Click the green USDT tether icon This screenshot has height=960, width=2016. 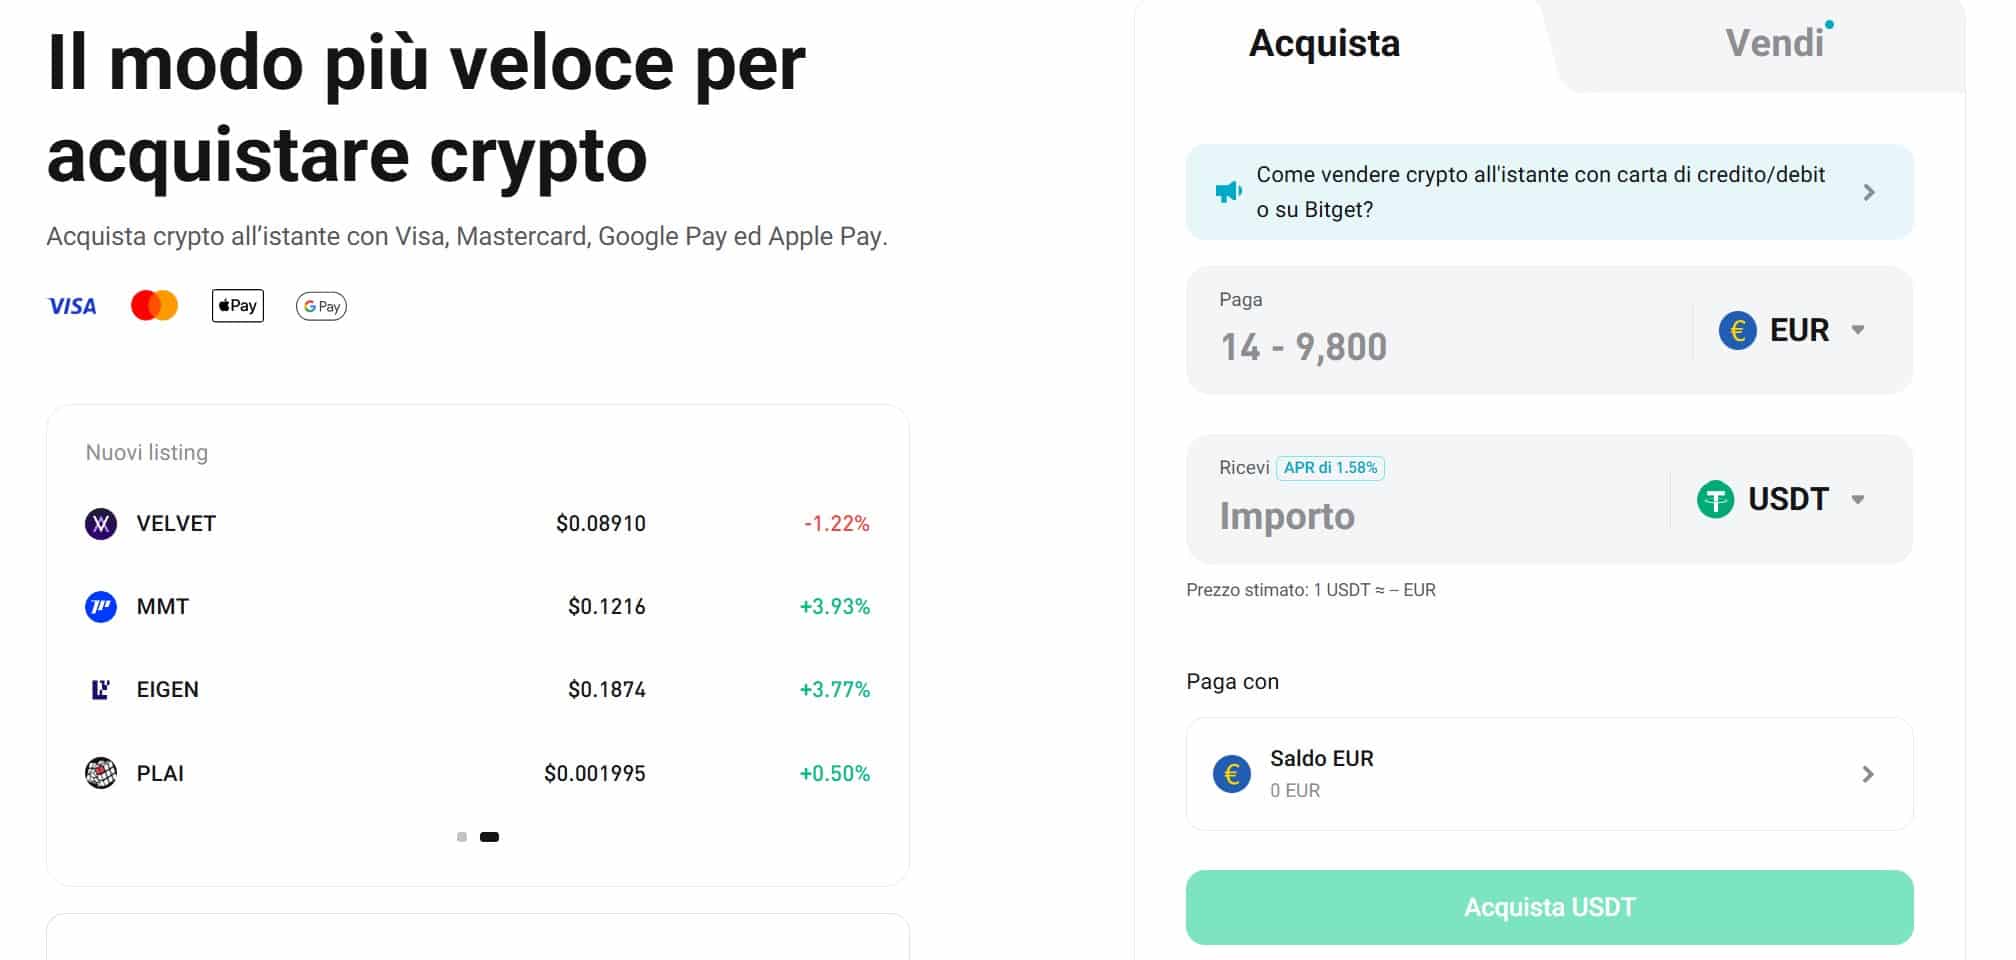(x=1719, y=499)
